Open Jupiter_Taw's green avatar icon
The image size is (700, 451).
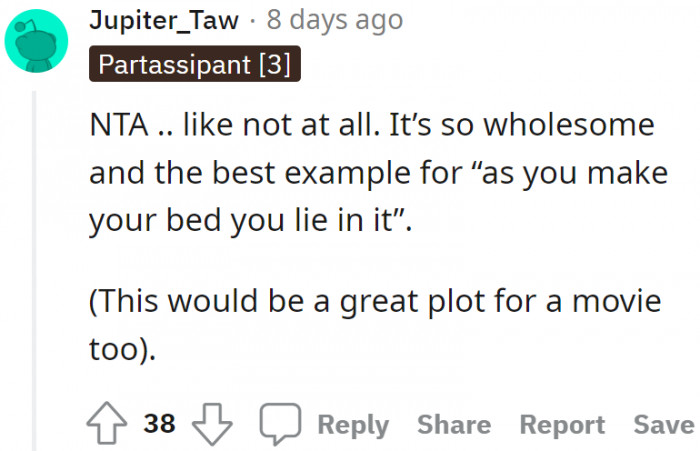point(37,42)
